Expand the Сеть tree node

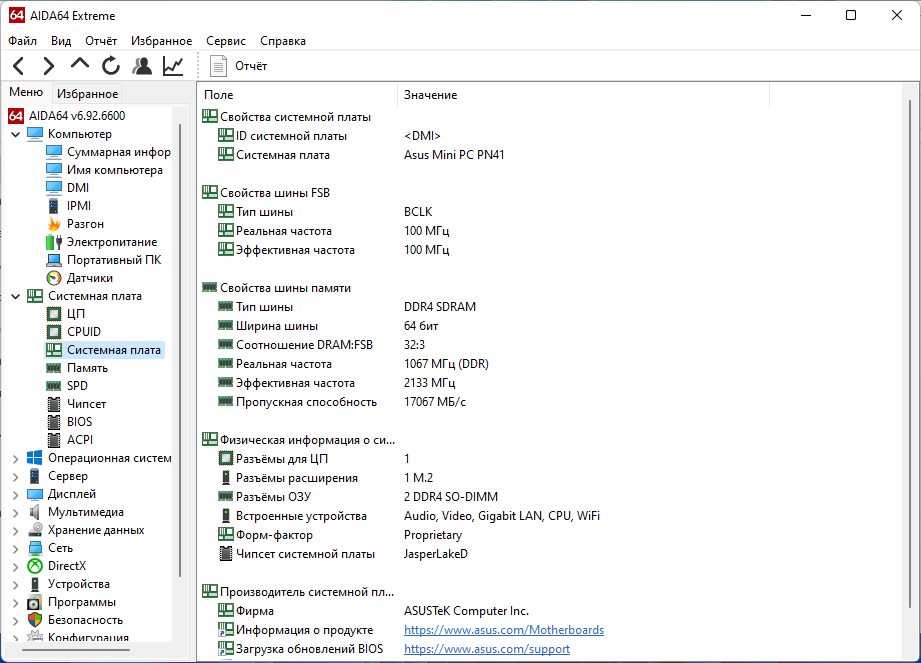click(16, 549)
